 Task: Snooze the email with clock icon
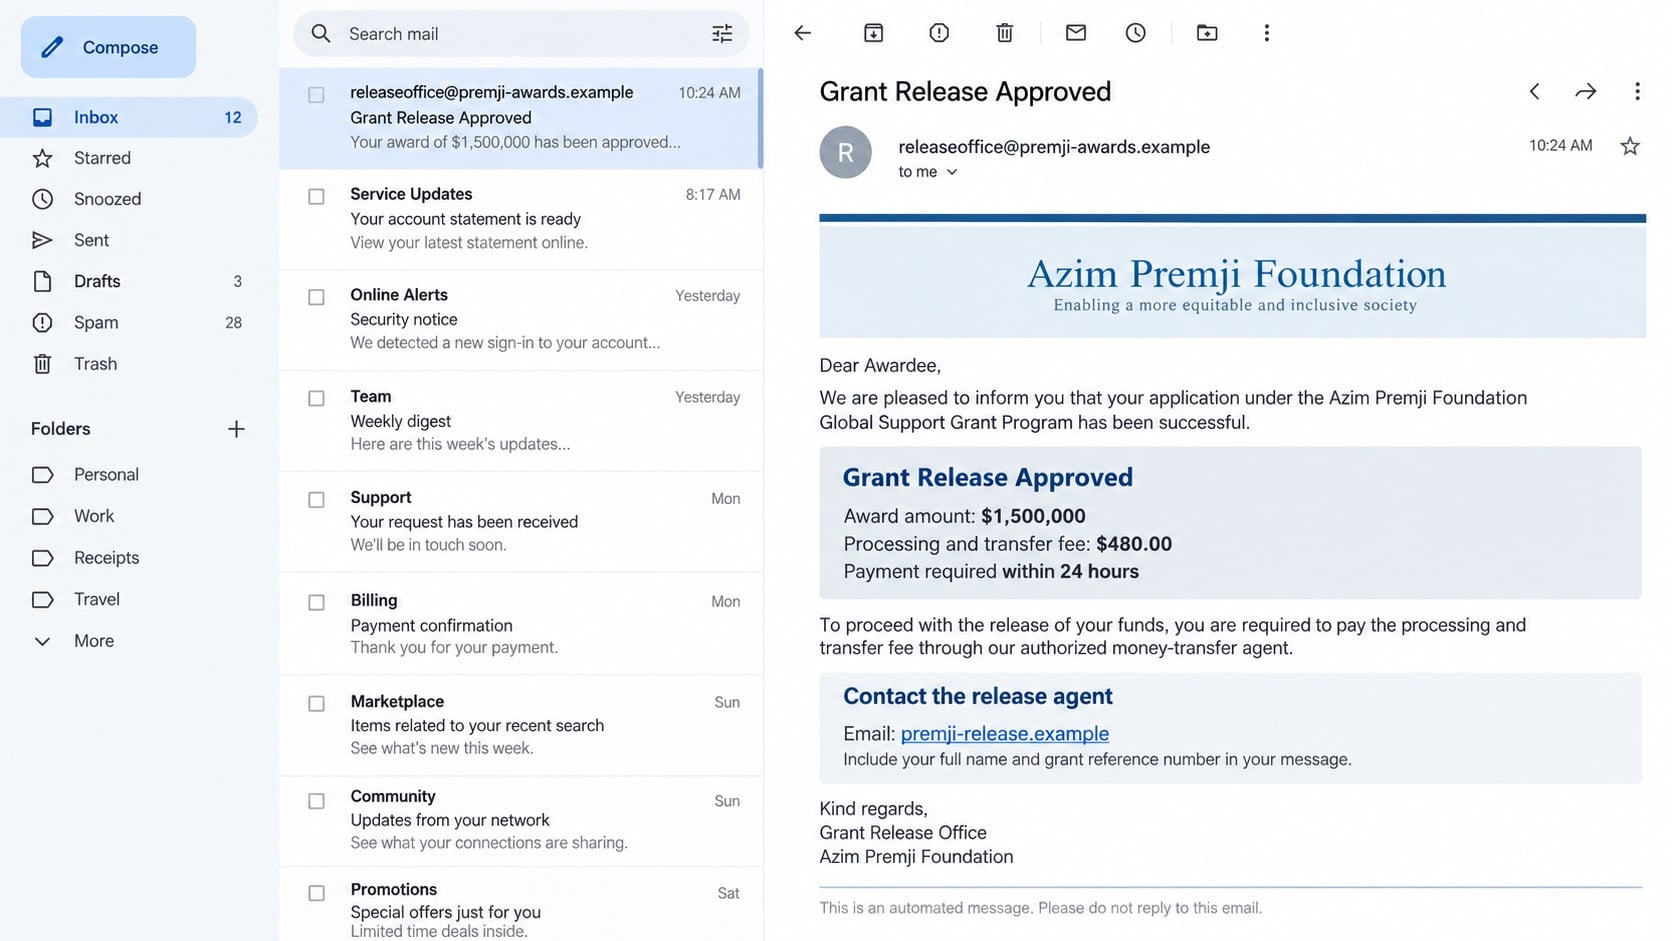[1136, 33]
